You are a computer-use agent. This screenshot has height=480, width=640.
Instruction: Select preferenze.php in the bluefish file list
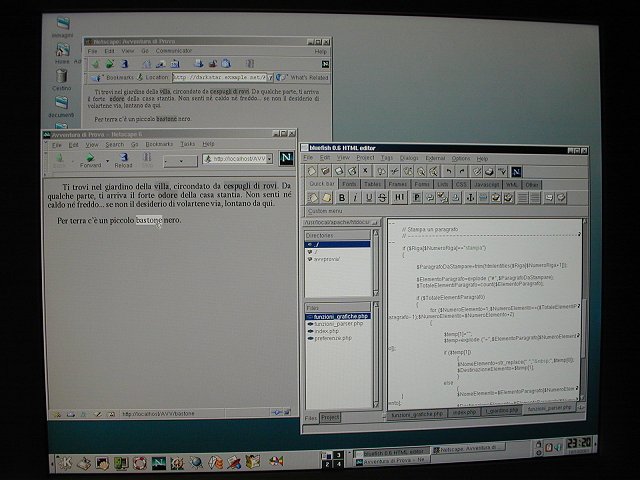(329, 338)
